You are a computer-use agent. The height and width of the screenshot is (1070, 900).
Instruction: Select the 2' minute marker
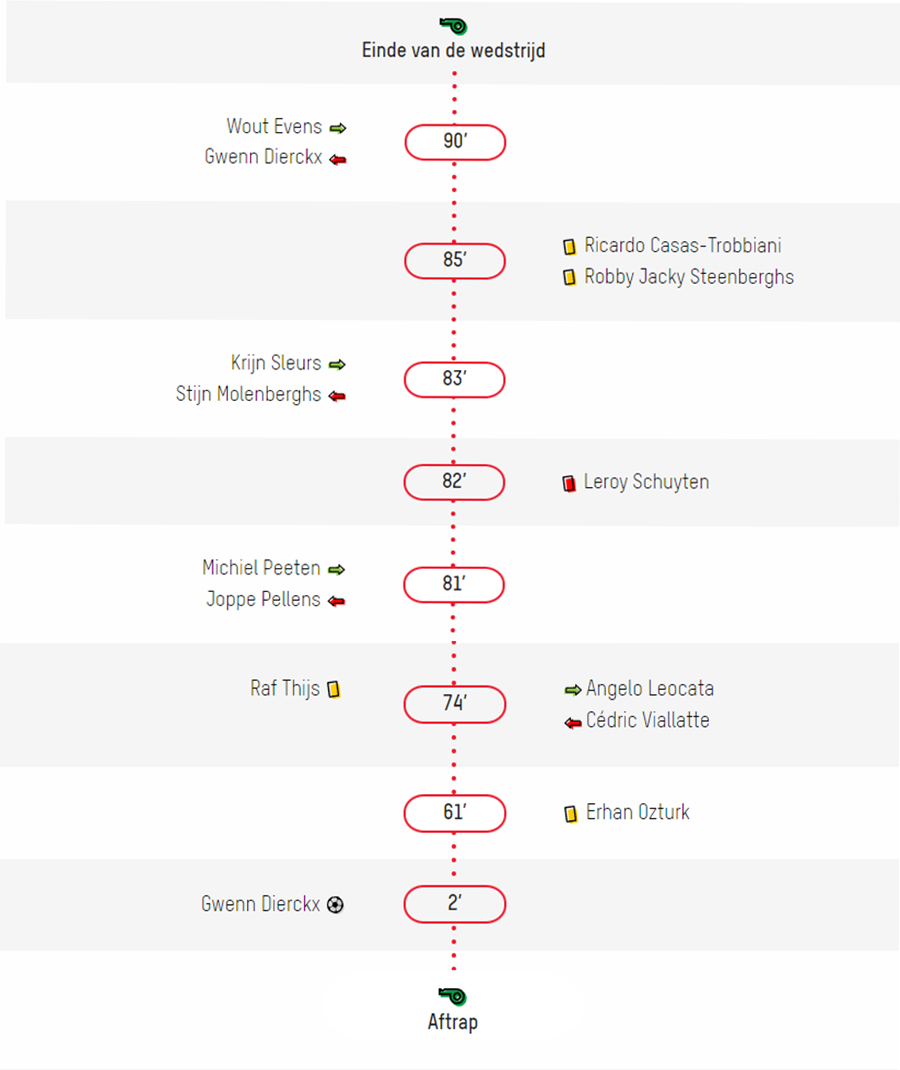coord(454,904)
